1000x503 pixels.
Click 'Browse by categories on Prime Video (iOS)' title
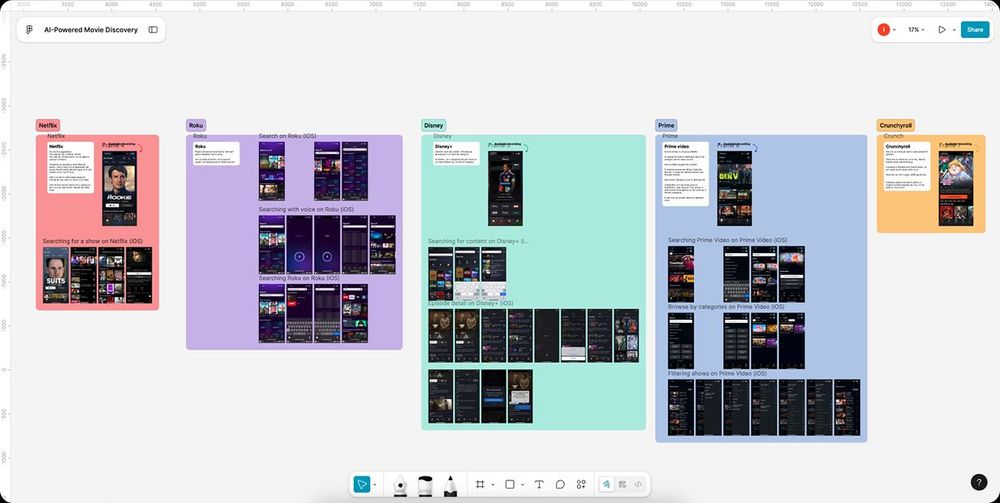pos(726,307)
